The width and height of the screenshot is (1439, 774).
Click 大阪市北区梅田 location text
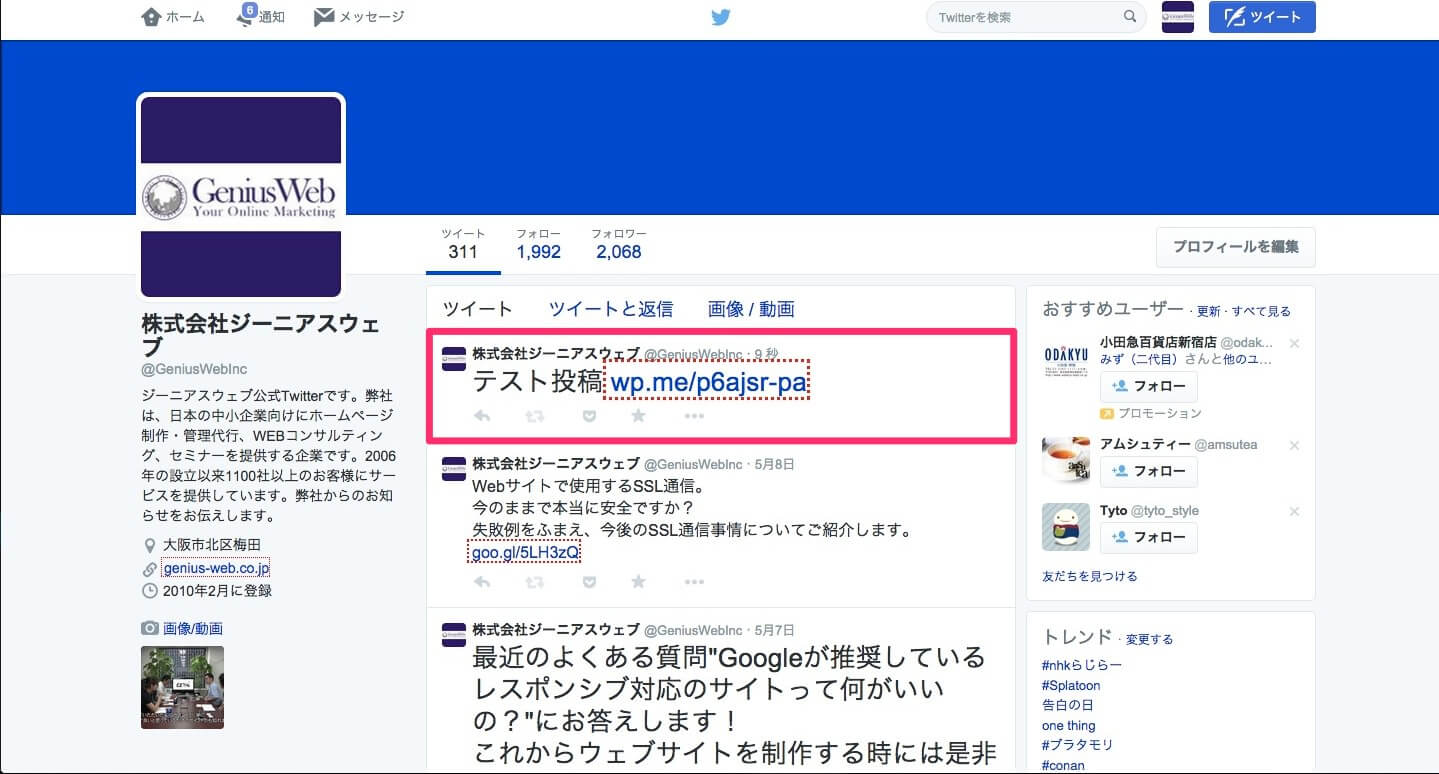(211, 545)
